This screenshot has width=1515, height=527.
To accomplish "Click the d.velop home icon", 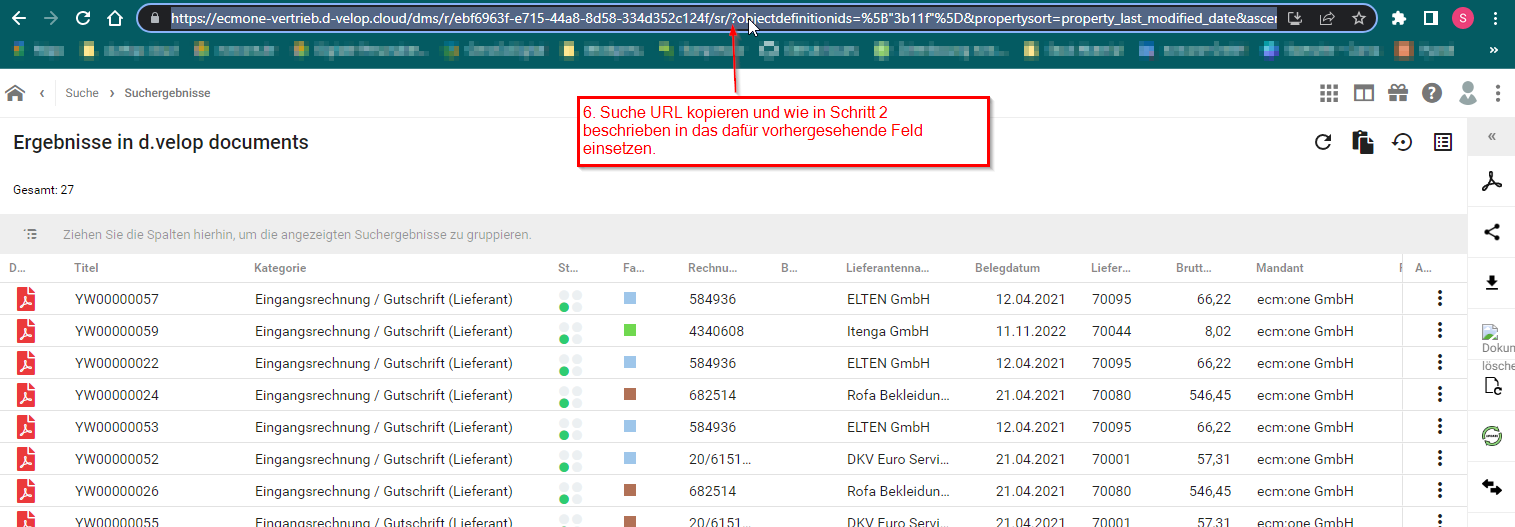I will click(x=15, y=93).
